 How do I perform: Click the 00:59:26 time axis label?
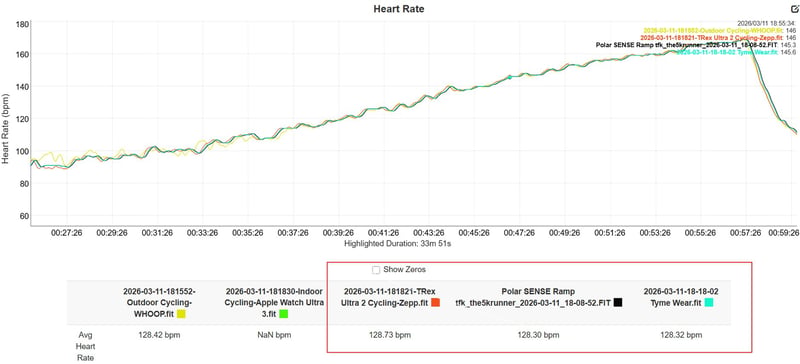click(x=783, y=233)
